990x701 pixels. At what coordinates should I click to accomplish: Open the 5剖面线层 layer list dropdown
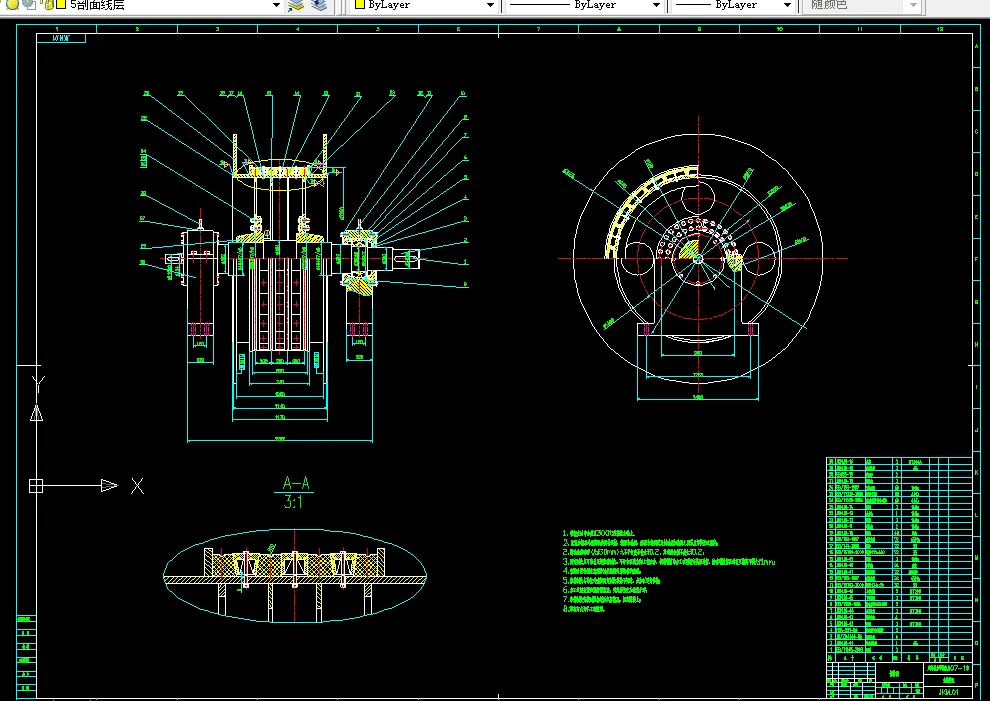tap(276, 5)
